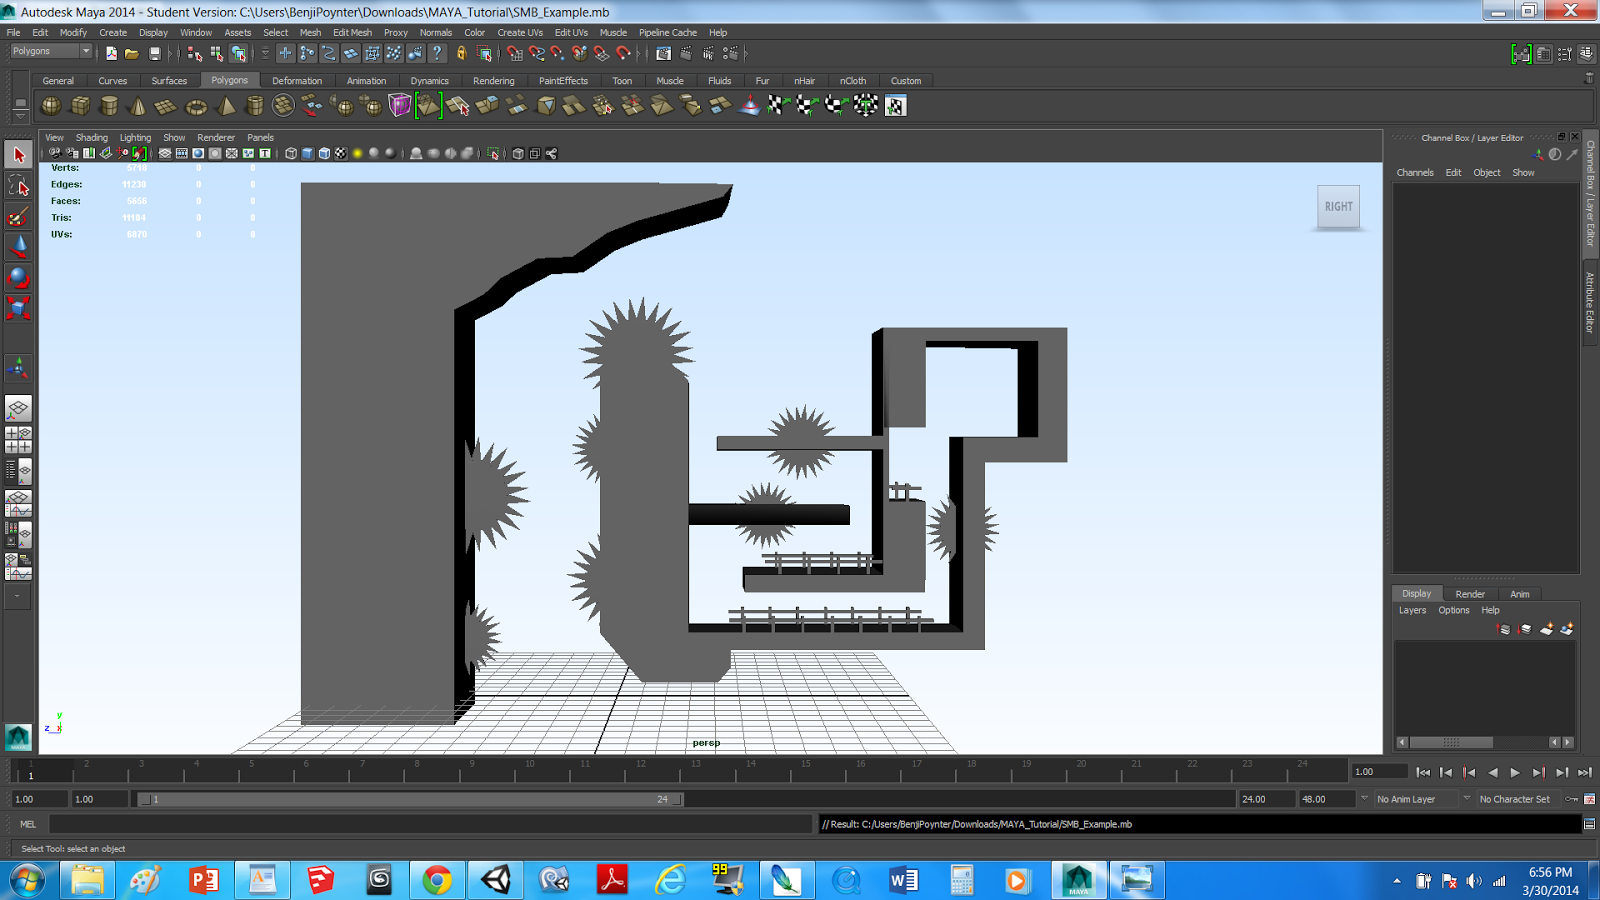Screen dimensions: 1600x900
Task: Create a polygon cylinder from the shelf
Action: 109,105
